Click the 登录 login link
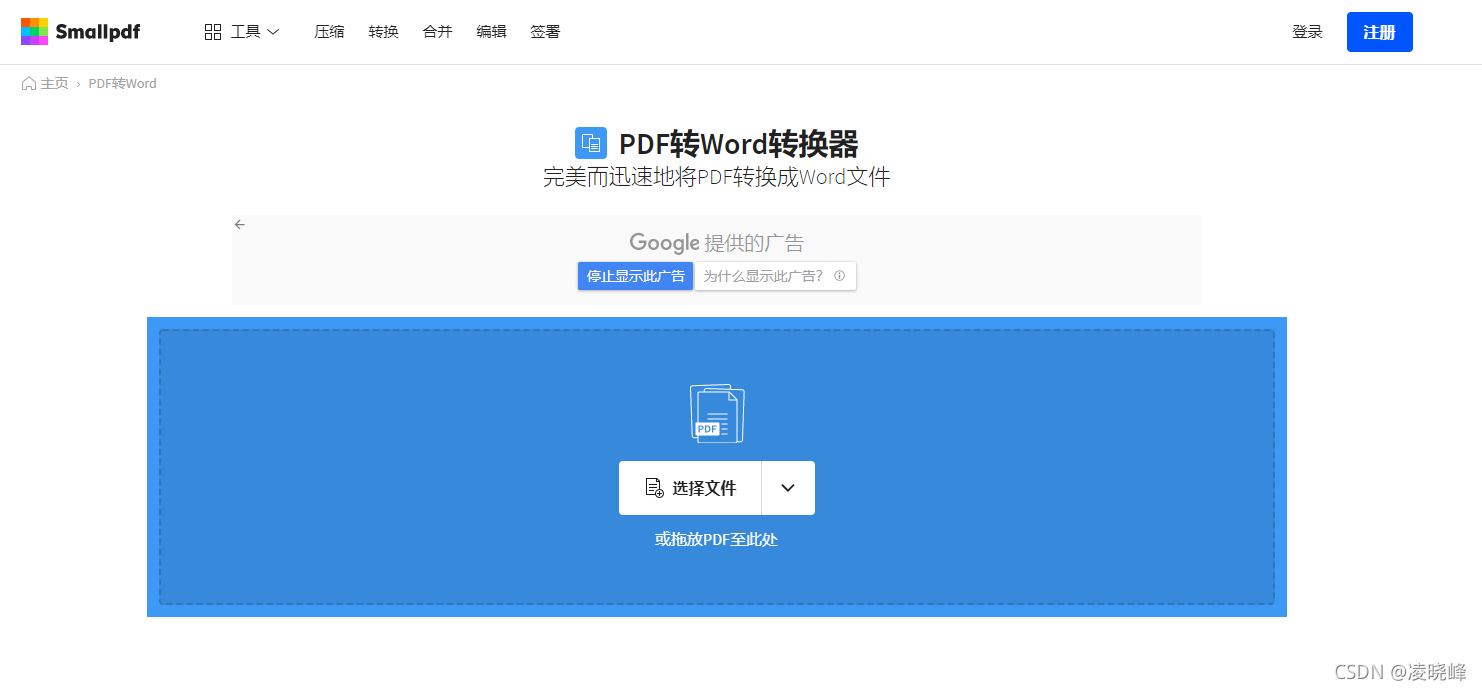 [1307, 32]
